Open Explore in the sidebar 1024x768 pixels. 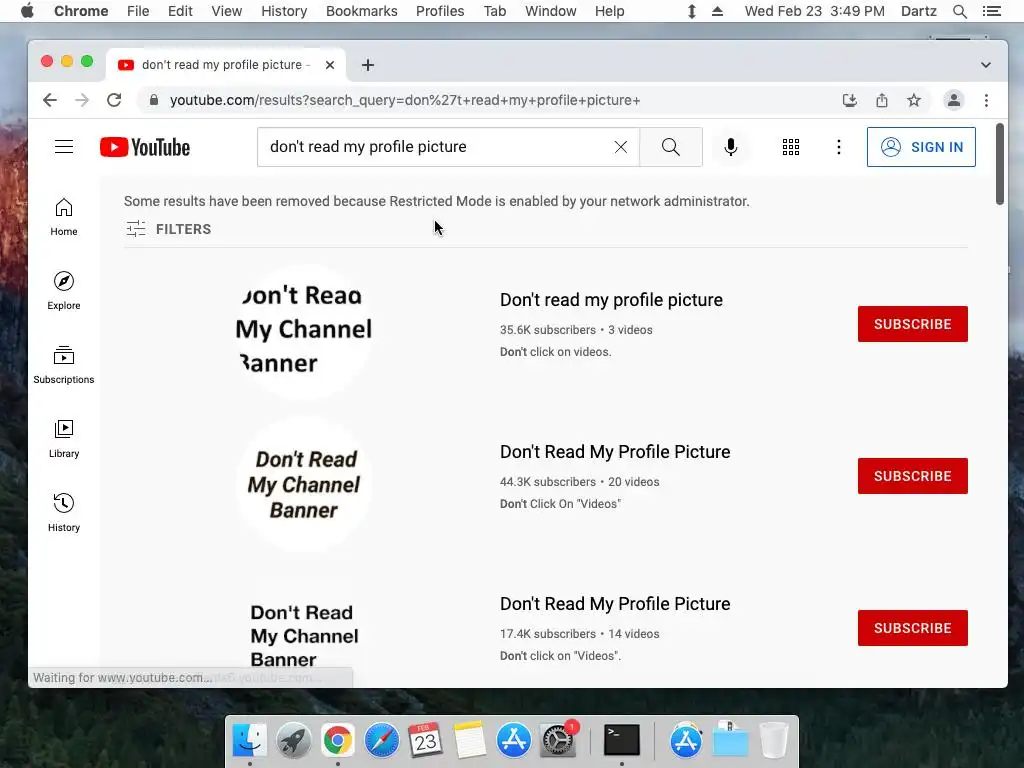(64, 291)
